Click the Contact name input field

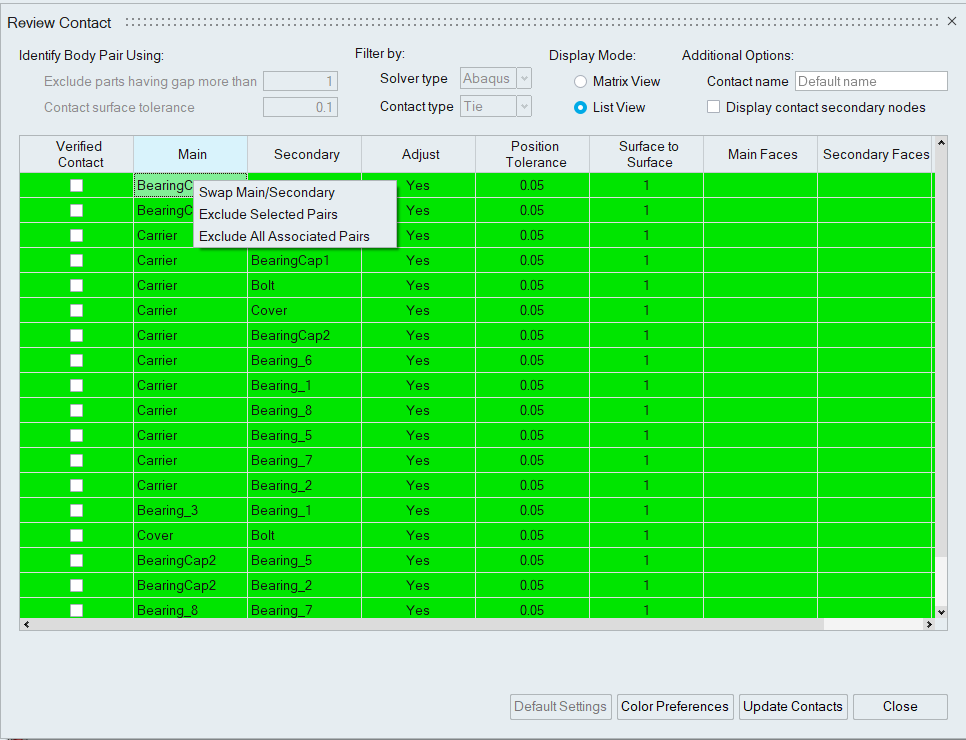pyautogui.click(x=870, y=82)
